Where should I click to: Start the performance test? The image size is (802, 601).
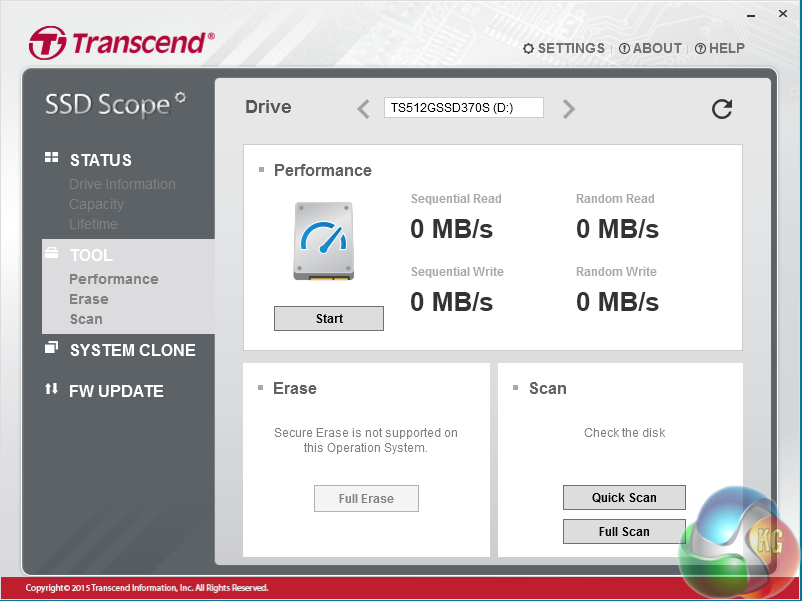329,319
